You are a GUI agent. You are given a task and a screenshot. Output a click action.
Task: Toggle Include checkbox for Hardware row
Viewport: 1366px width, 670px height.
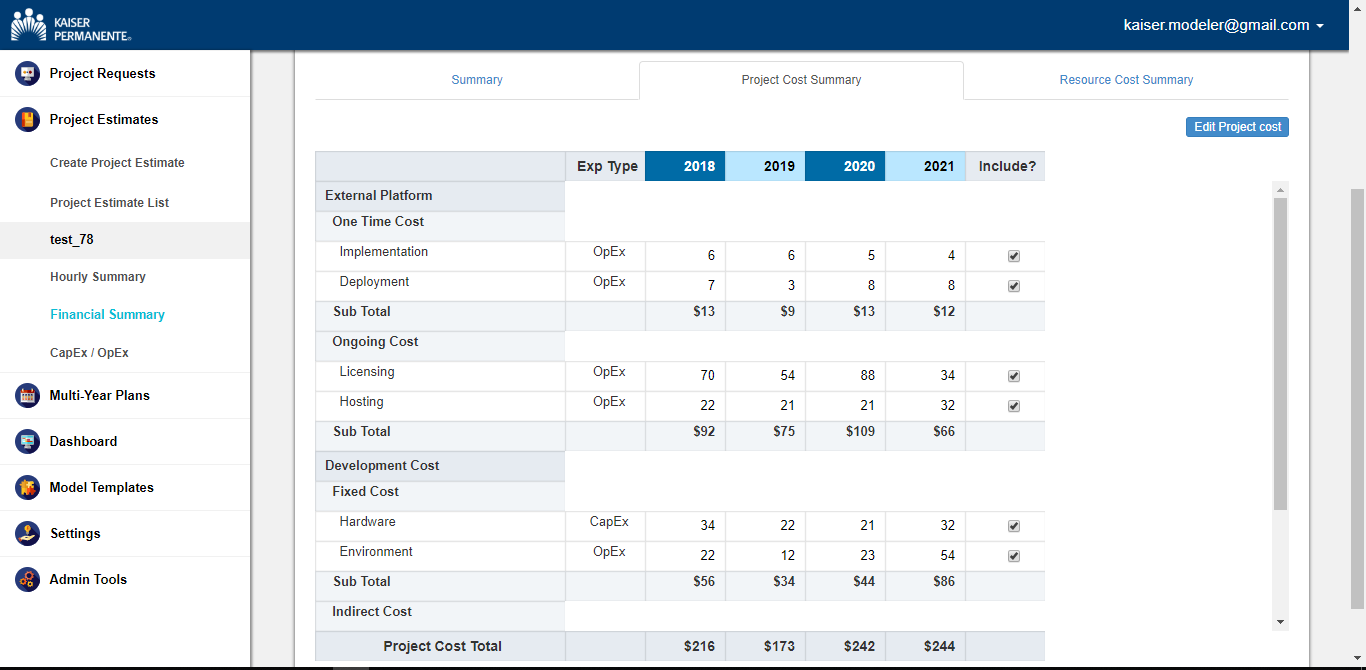[1014, 527]
